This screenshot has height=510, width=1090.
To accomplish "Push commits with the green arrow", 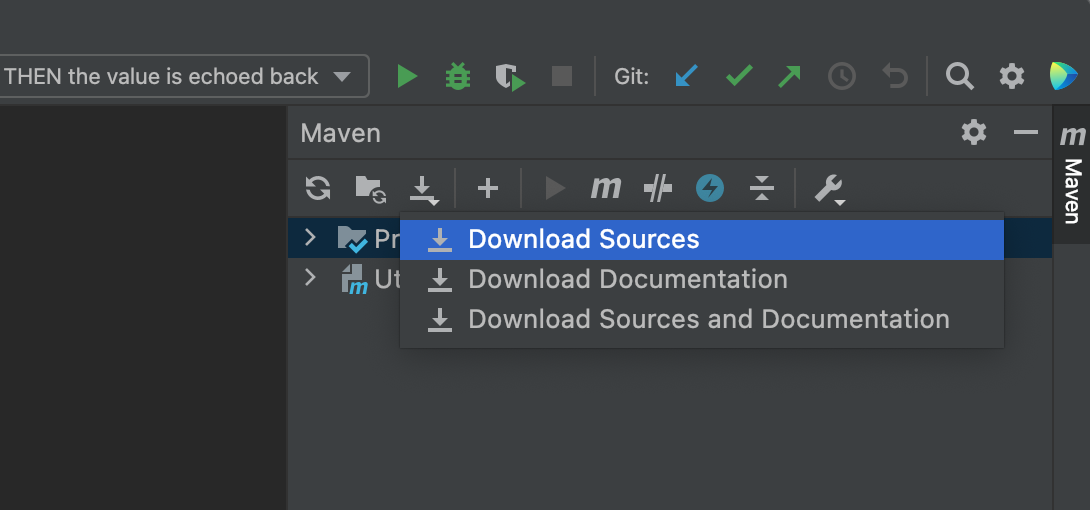I will (790, 76).
